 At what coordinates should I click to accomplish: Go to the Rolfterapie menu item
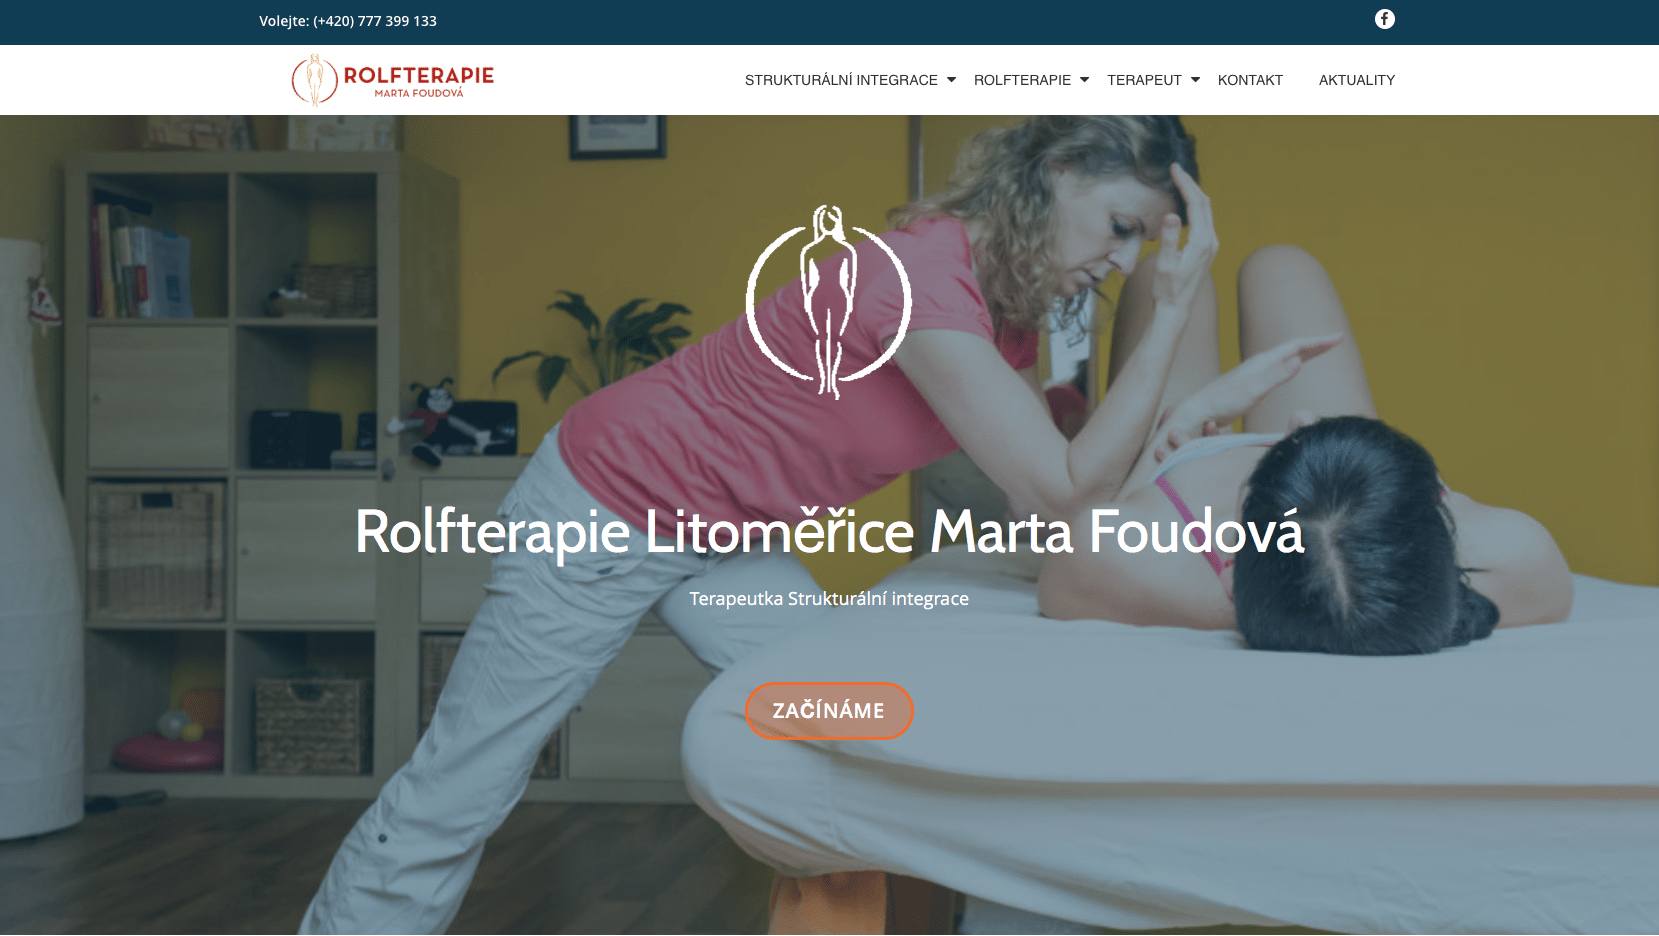pyautogui.click(x=1022, y=80)
